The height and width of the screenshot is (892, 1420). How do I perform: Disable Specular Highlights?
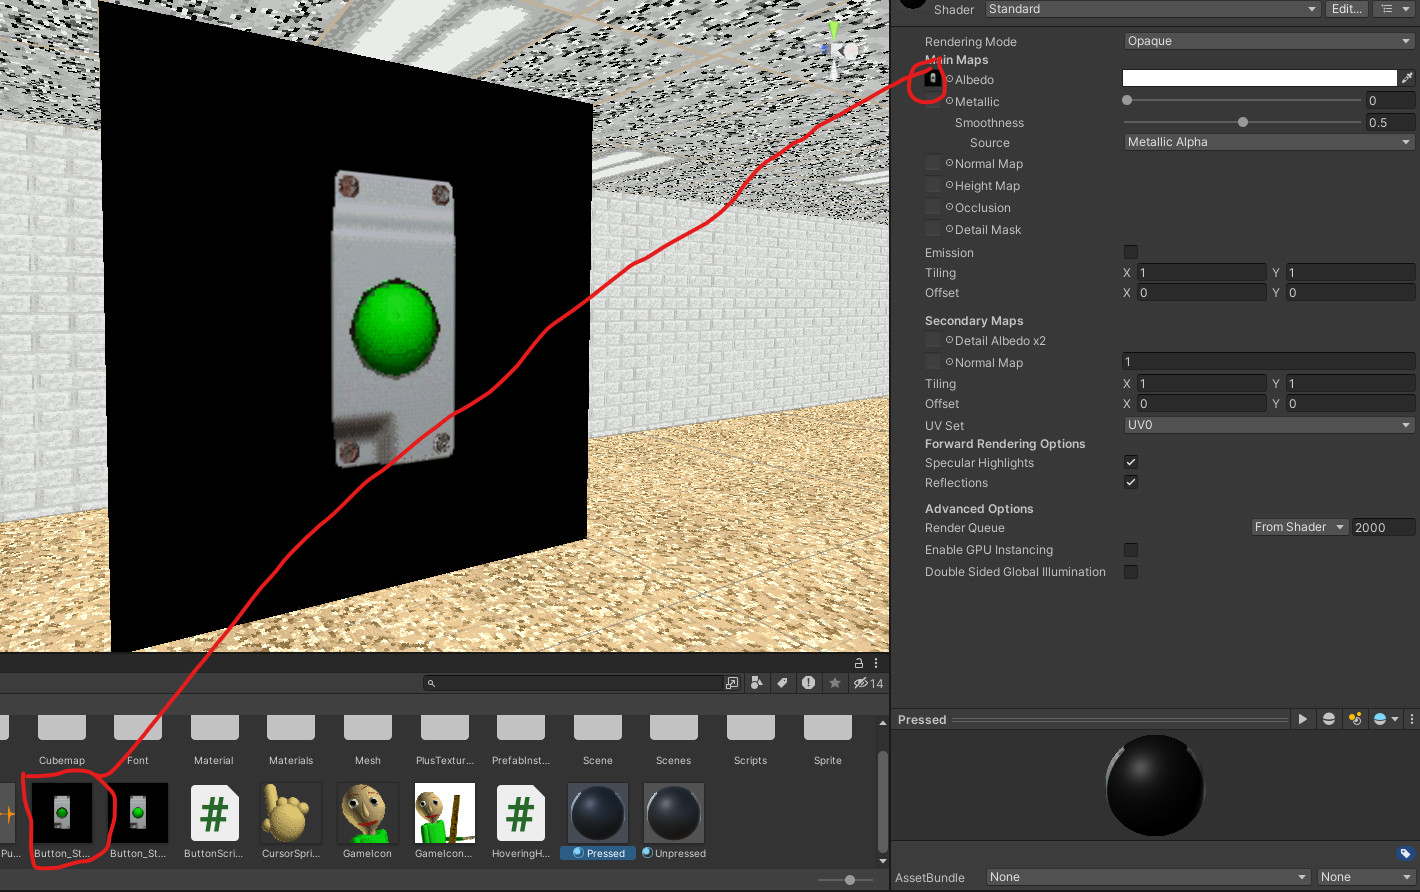click(1131, 462)
